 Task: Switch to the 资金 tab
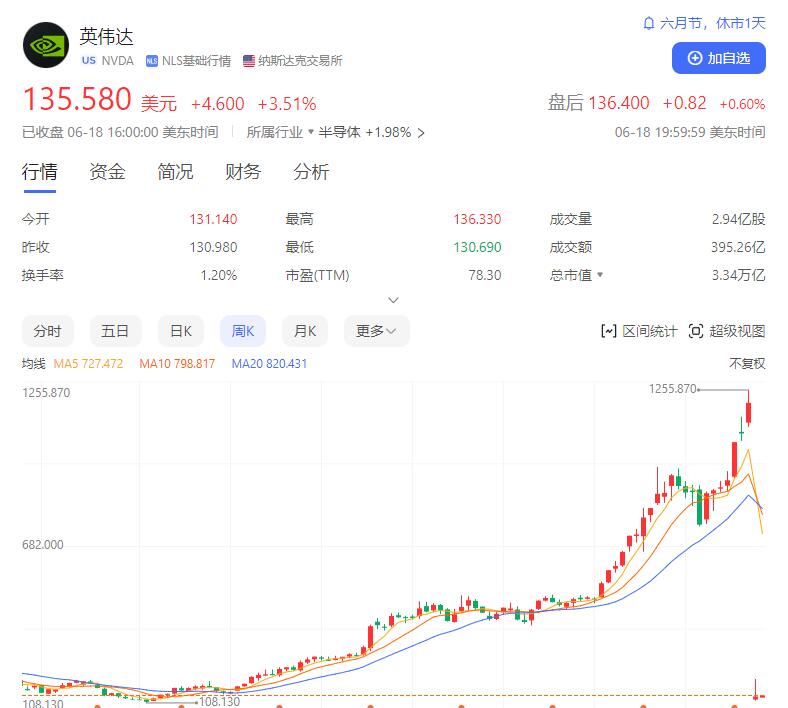tap(107, 172)
